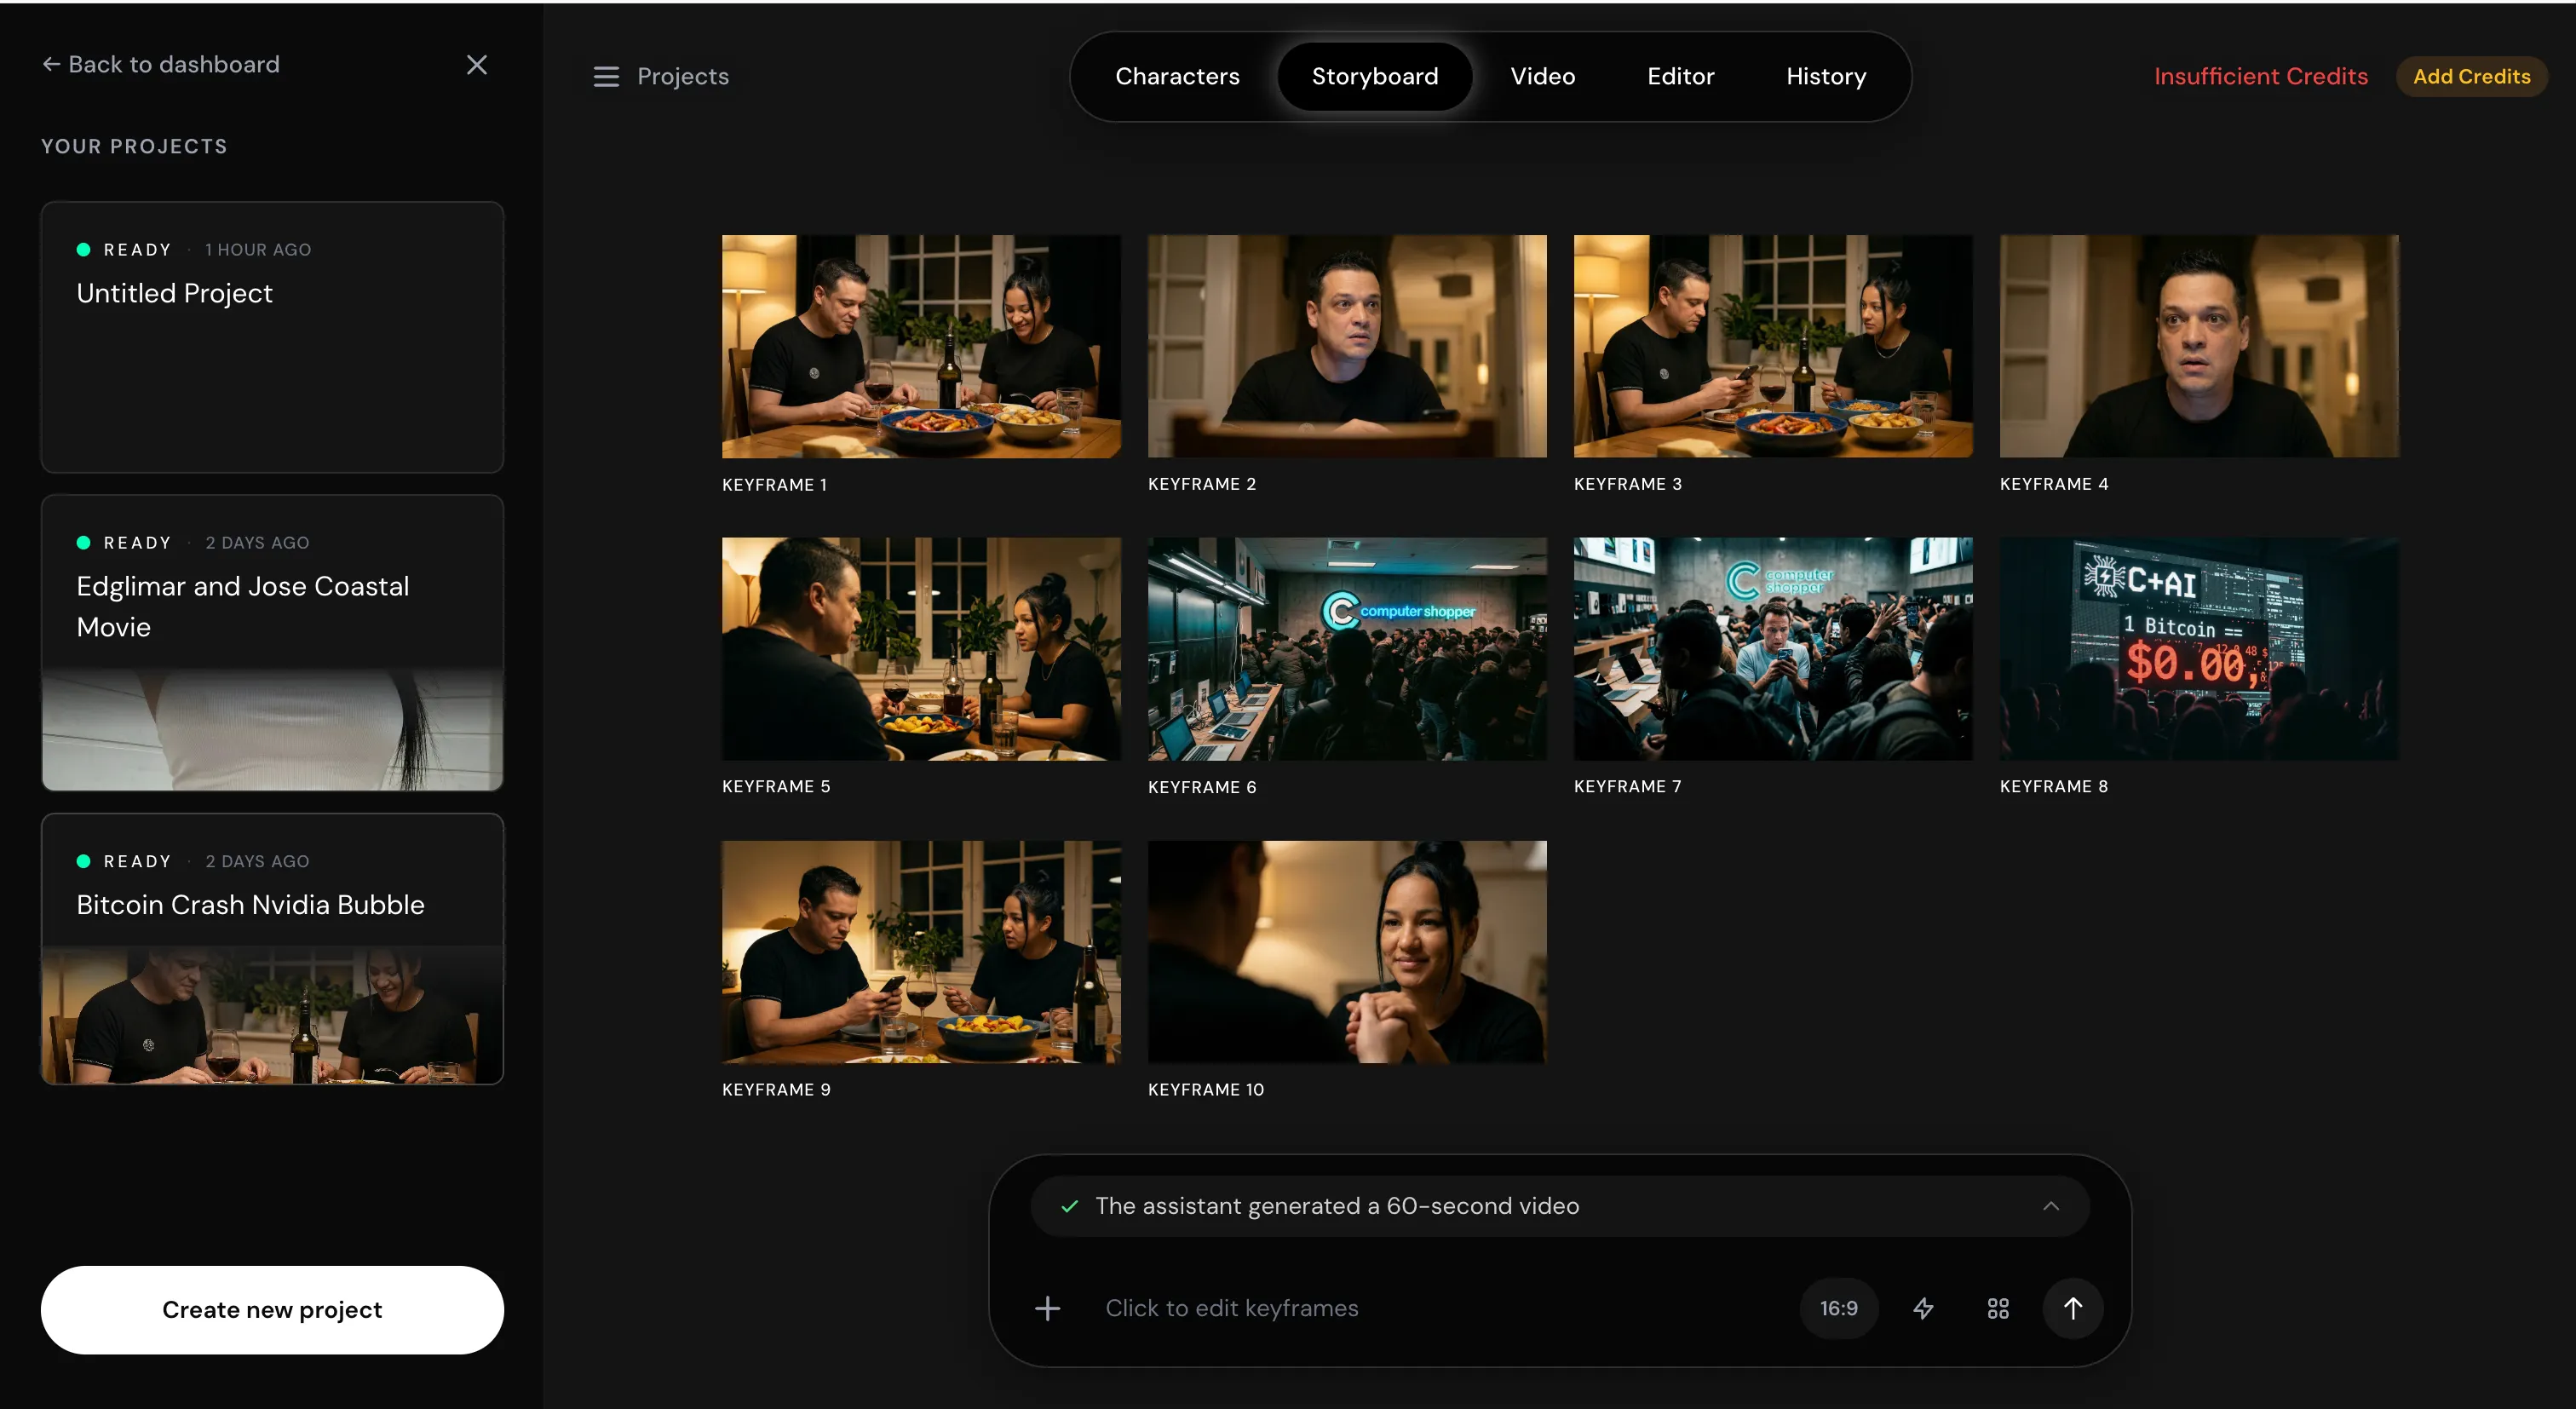Screen dimensions: 2576x1409
Task: Open the 16:9 aspect ratio selector
Action: (x=1838, y=1308)
